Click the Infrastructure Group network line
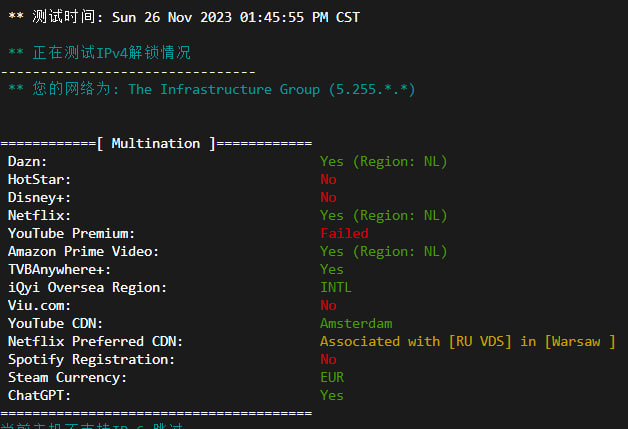 coord(211,89)
